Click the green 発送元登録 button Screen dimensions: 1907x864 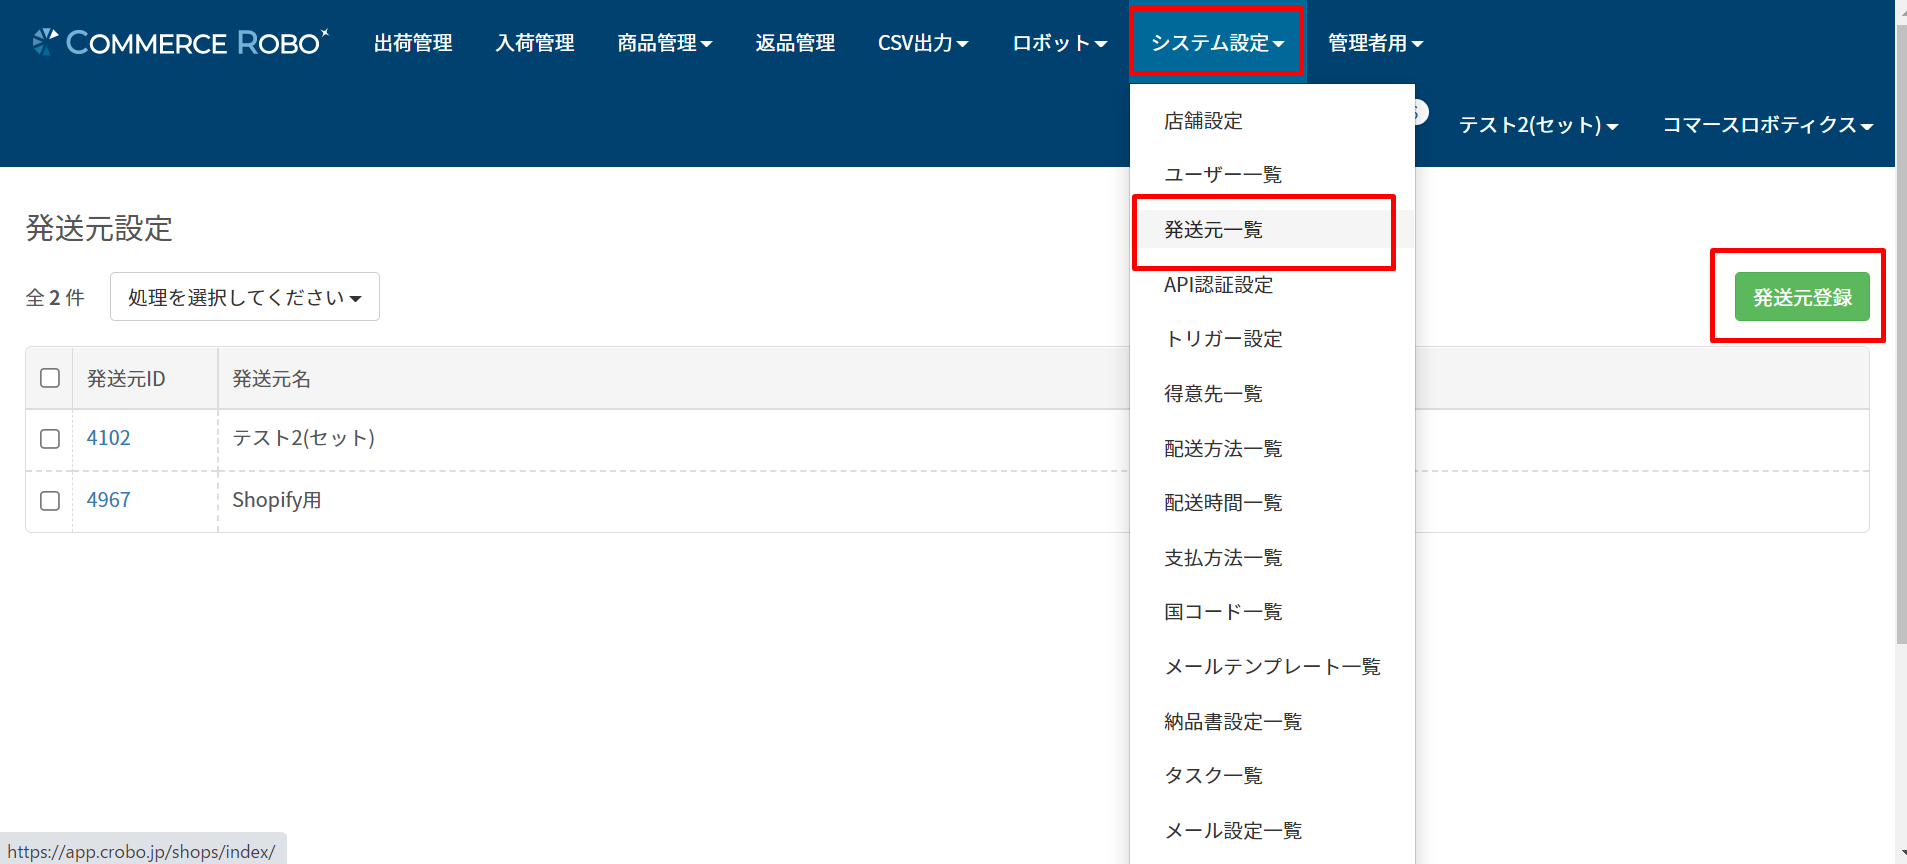pyautogui.click(x=1802, y=297)
